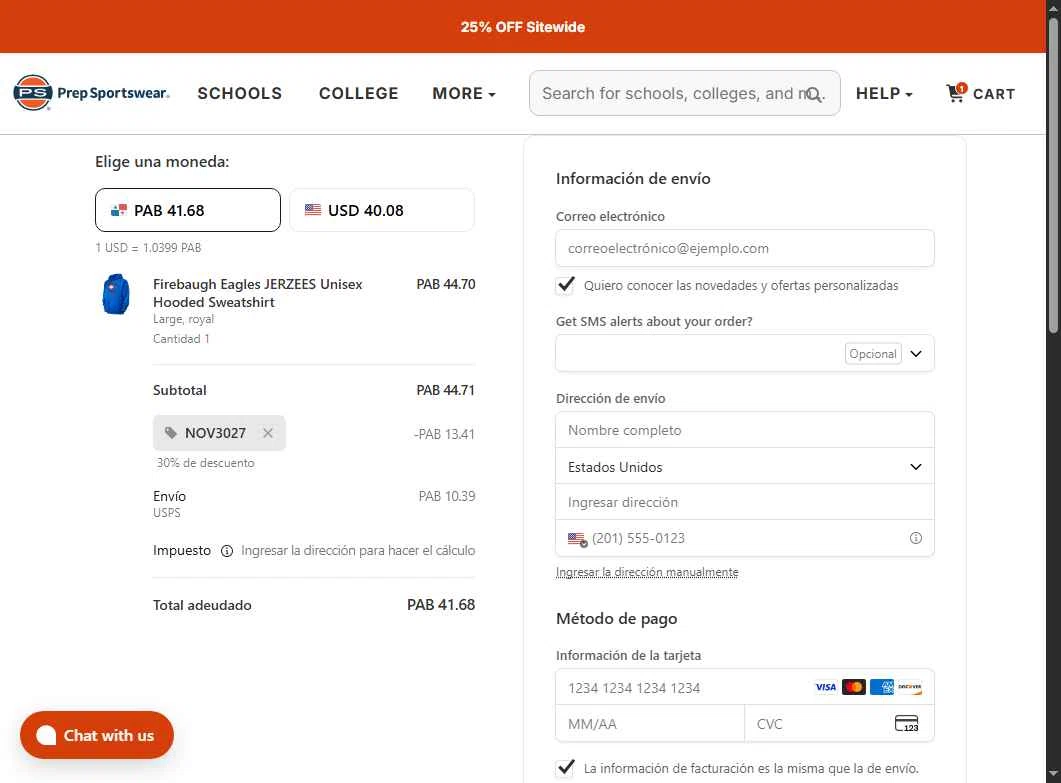Click the 30% de descuento text
Viewport: 1061px width, 783px height.
click(206, 463)
